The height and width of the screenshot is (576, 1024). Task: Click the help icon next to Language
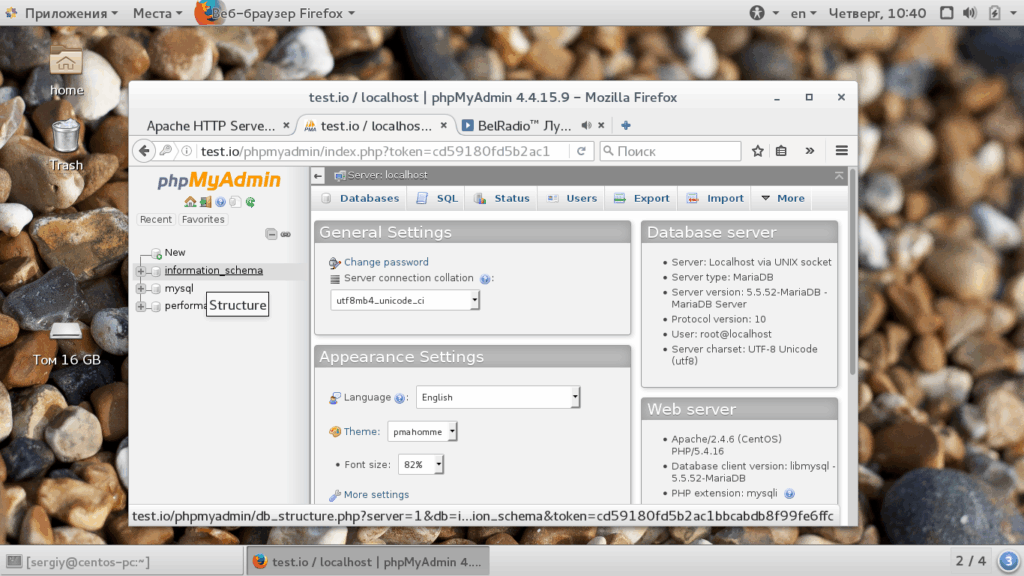[400, 398]
